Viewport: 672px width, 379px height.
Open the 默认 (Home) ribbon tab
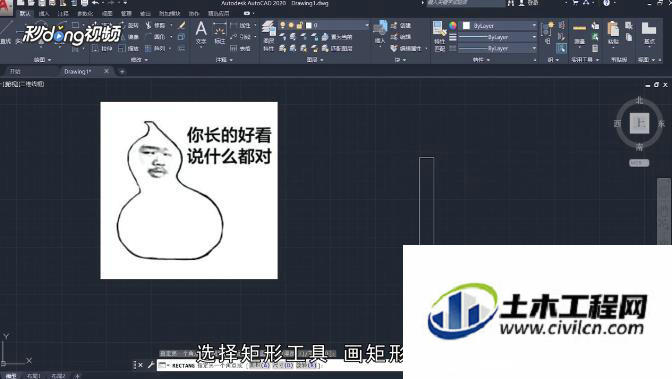coord(25,13)
